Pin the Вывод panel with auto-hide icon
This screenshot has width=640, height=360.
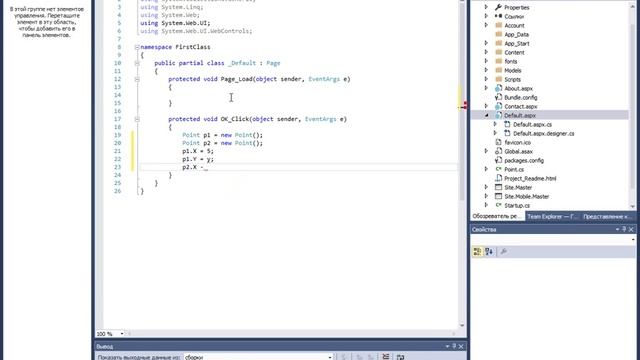tap(454, 346)
